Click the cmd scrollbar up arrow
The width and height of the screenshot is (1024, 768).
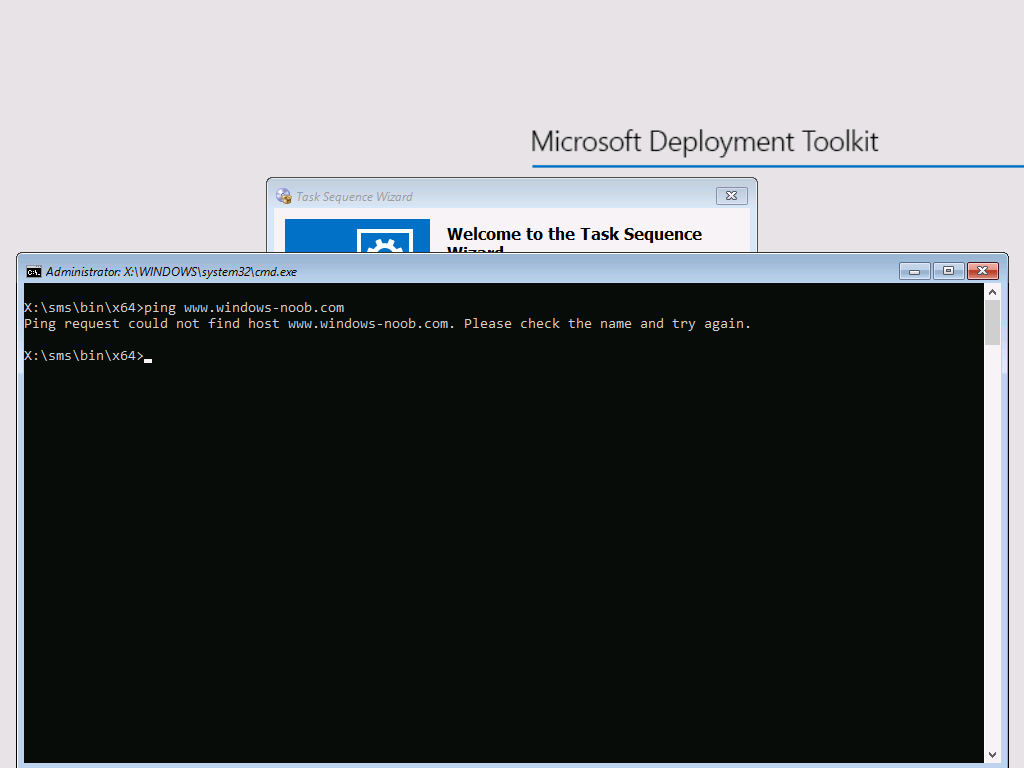pos(992,292)
